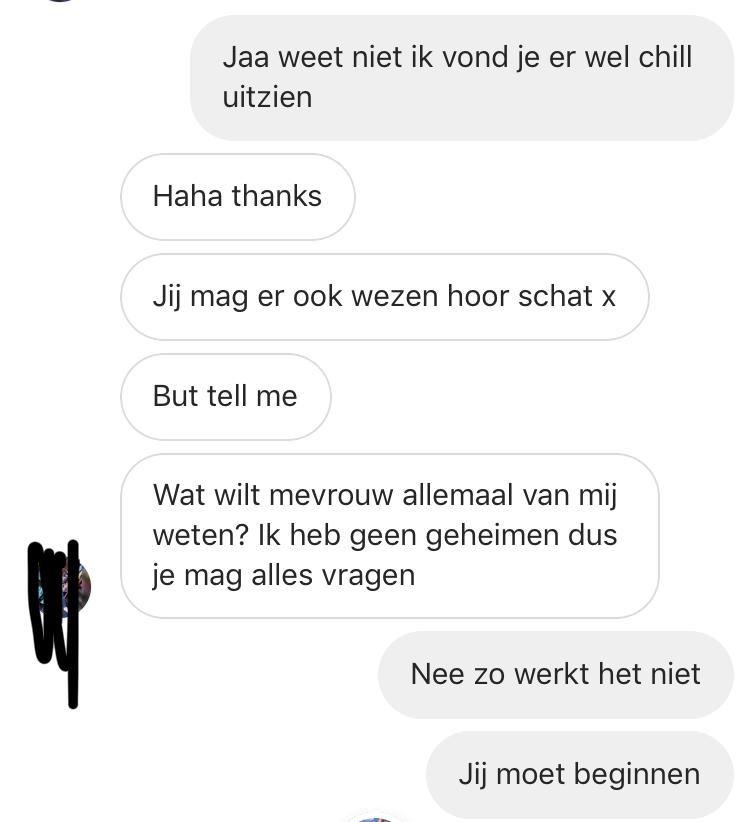750x822 pixels.
Task: Tap the "Jij mag er ook wezen" message
Action: 385,297
